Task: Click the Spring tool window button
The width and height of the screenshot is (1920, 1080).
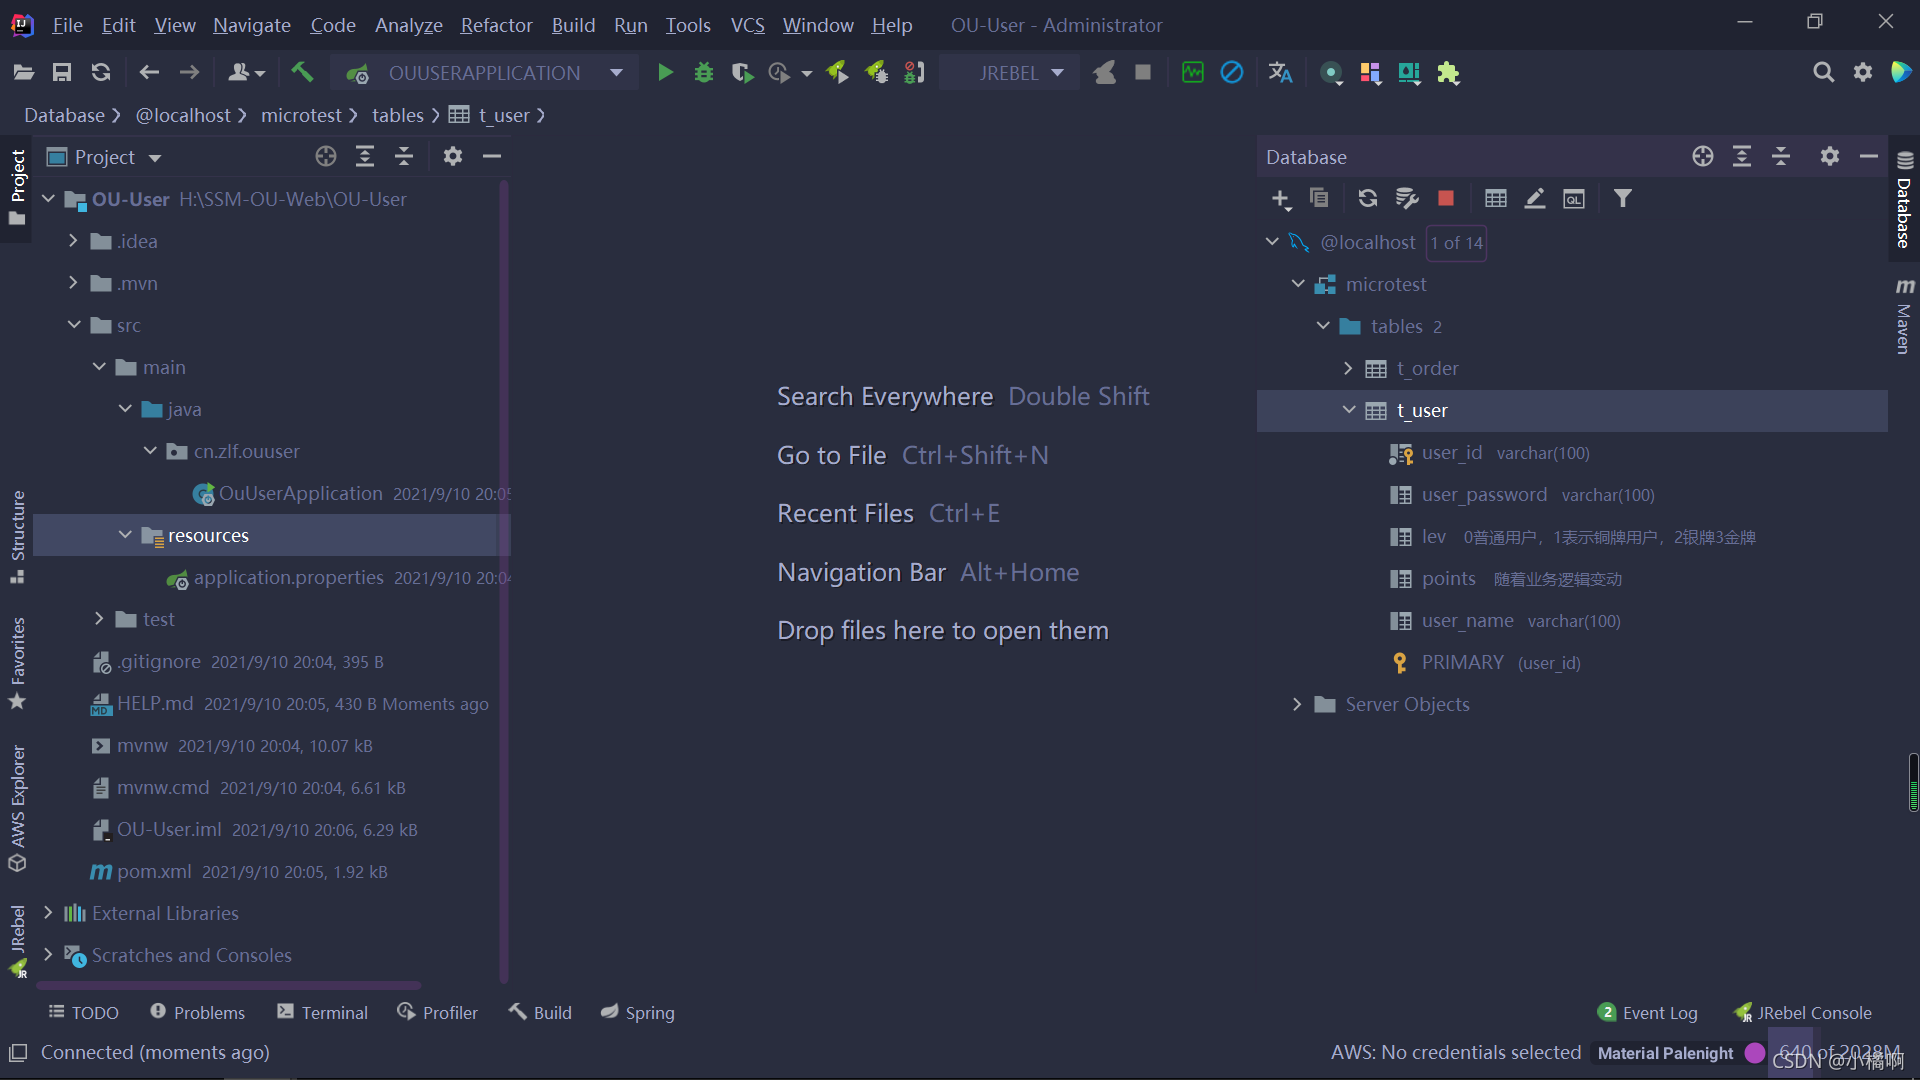Action: click(637, 1013)
